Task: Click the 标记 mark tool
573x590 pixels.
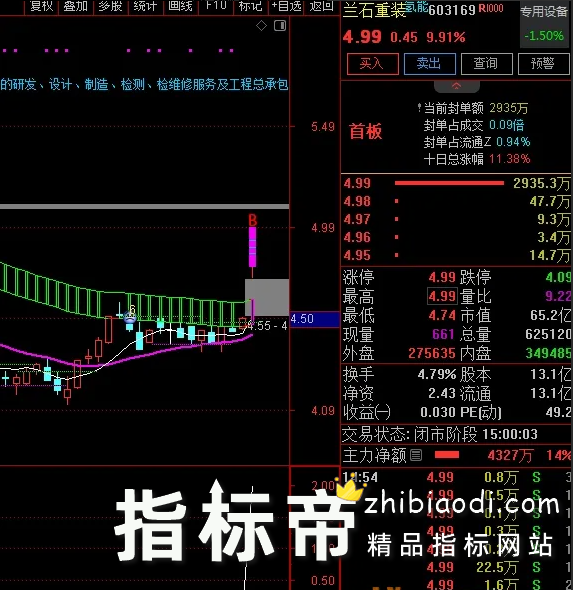Action: coord(251,6)
